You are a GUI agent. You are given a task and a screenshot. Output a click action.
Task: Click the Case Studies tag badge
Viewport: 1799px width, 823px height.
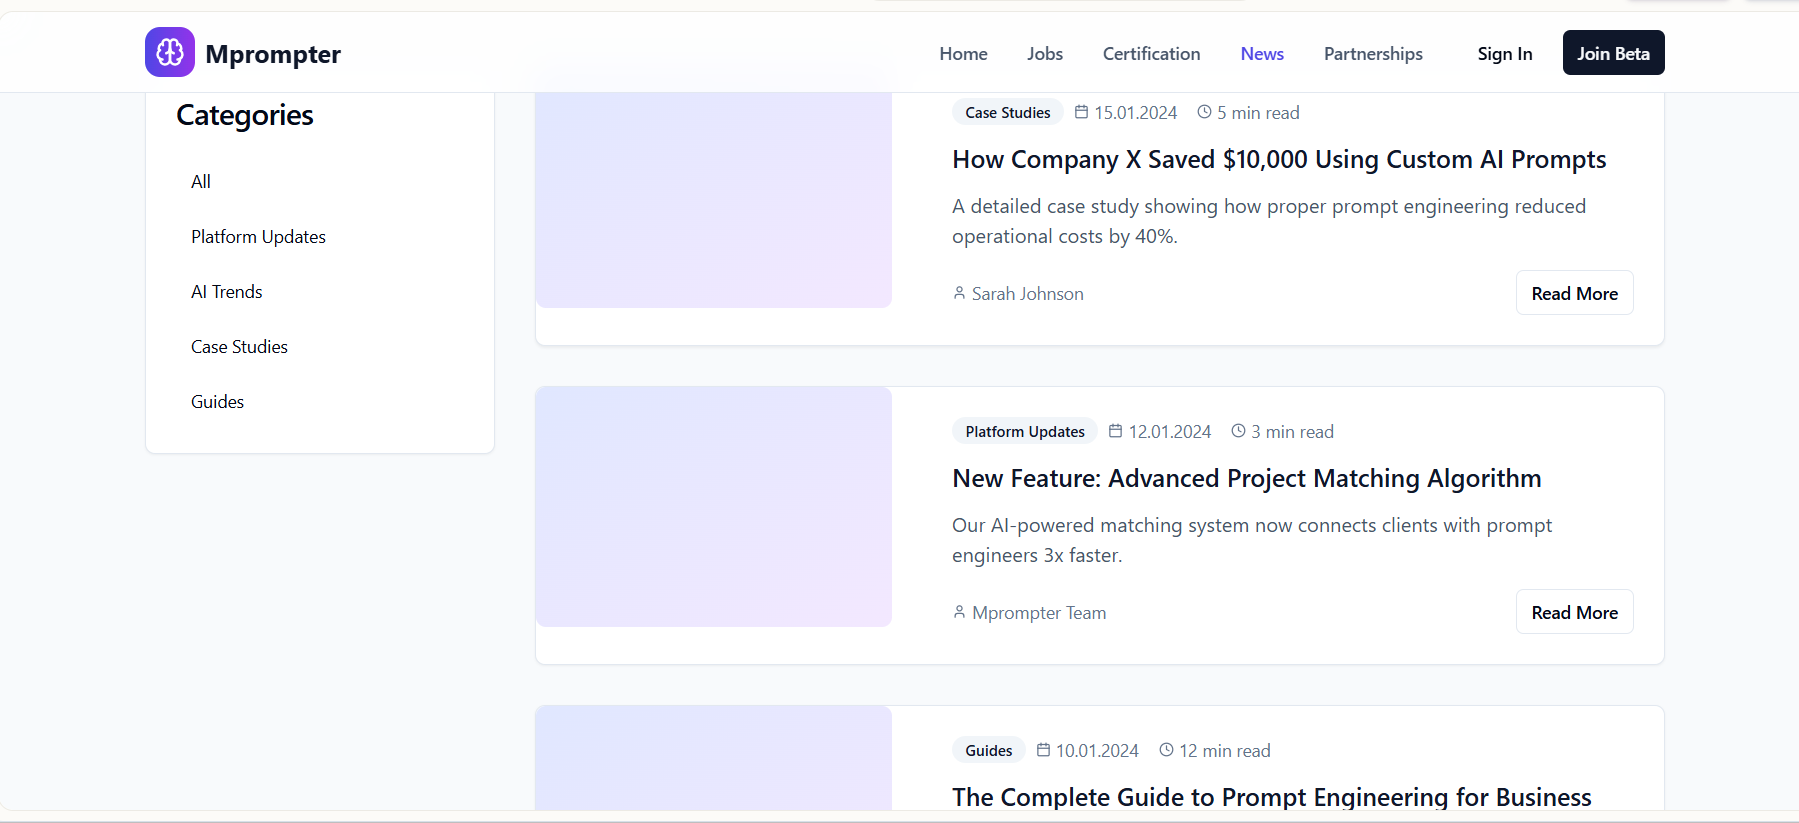(x=1007, y=112)
